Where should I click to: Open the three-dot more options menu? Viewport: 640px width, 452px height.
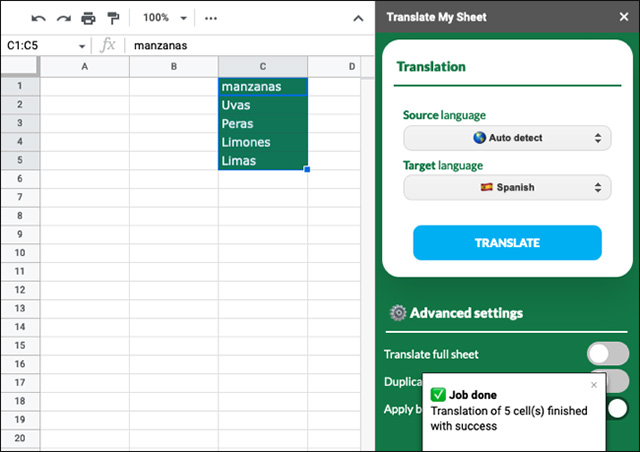[x=211, y=18]
